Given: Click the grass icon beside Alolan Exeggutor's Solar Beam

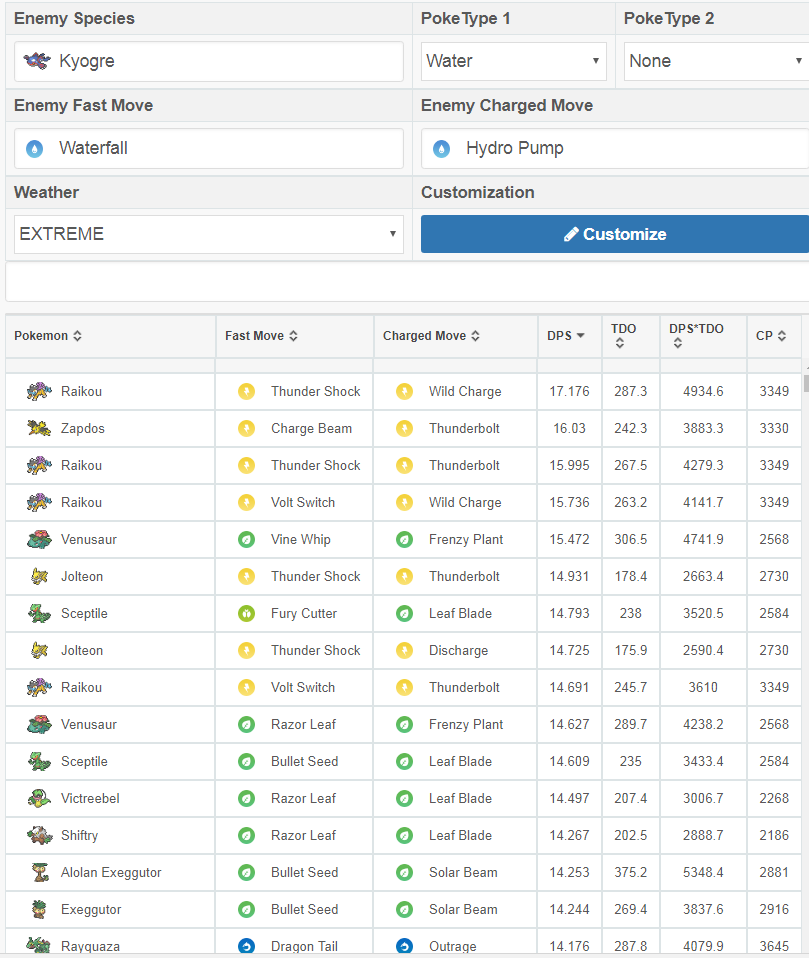Looking at the screenshot, I should point(404,872).
